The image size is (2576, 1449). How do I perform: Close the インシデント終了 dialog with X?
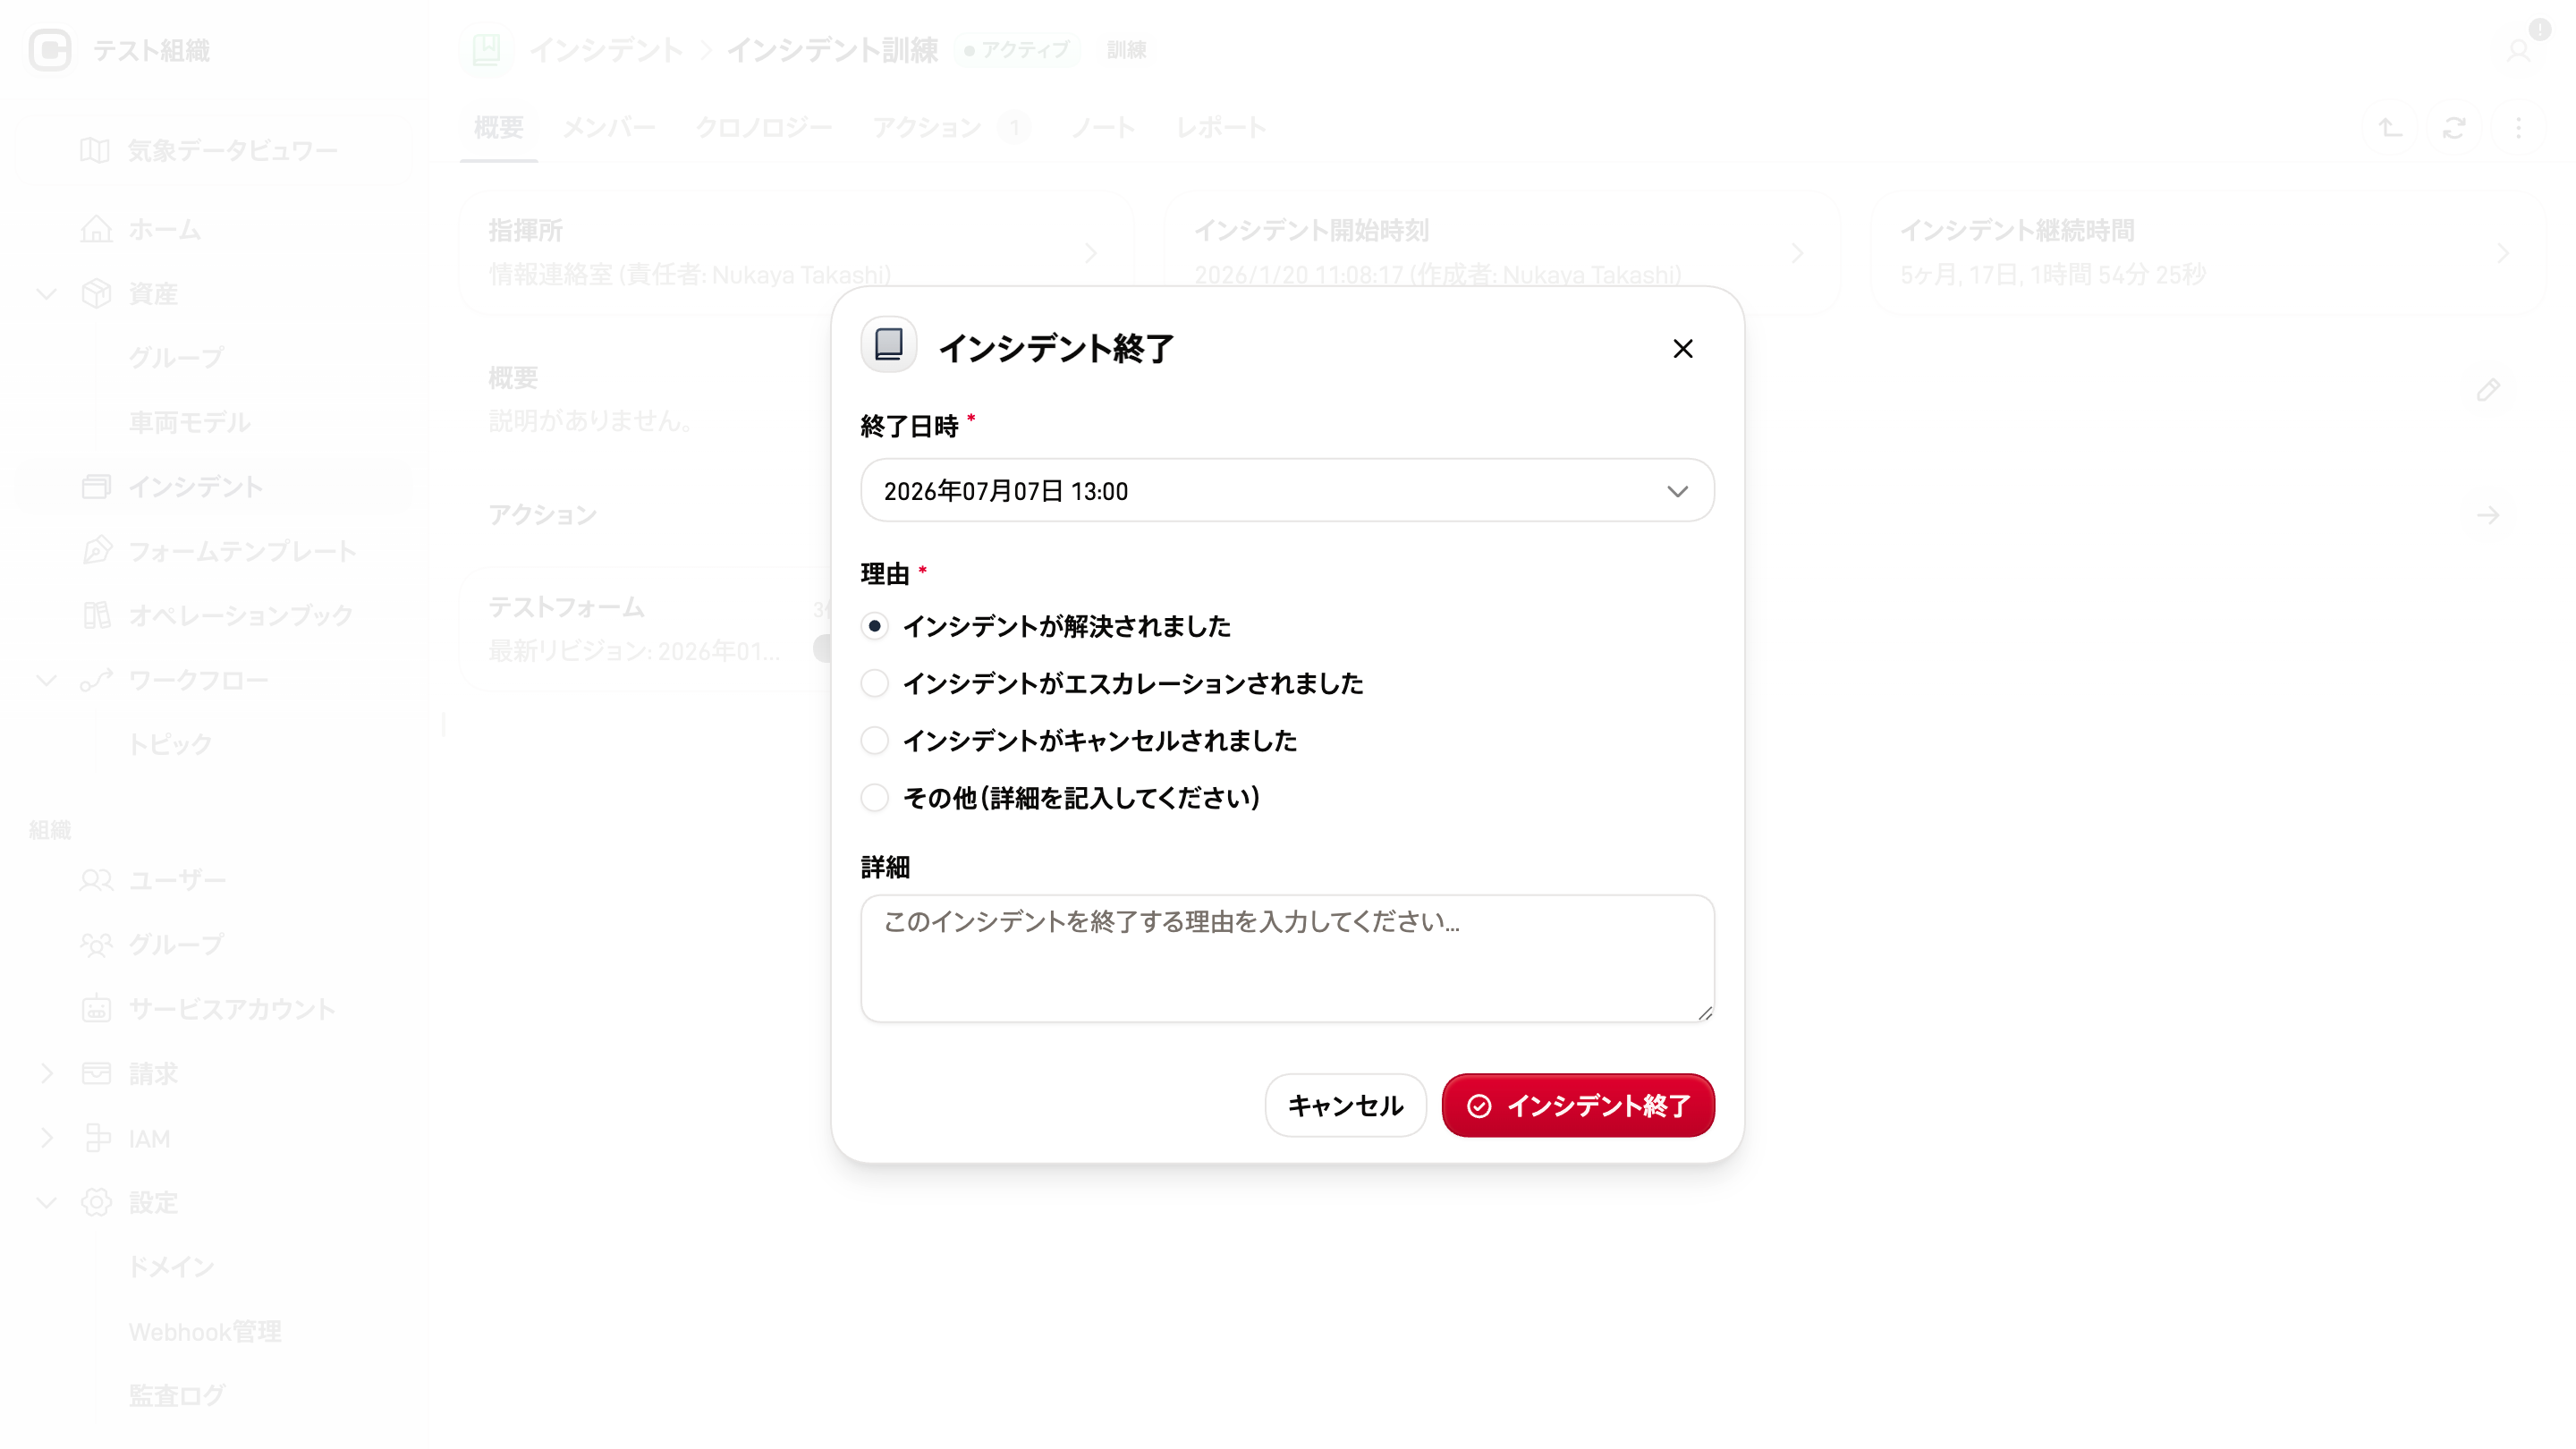tap(1683, 349)
